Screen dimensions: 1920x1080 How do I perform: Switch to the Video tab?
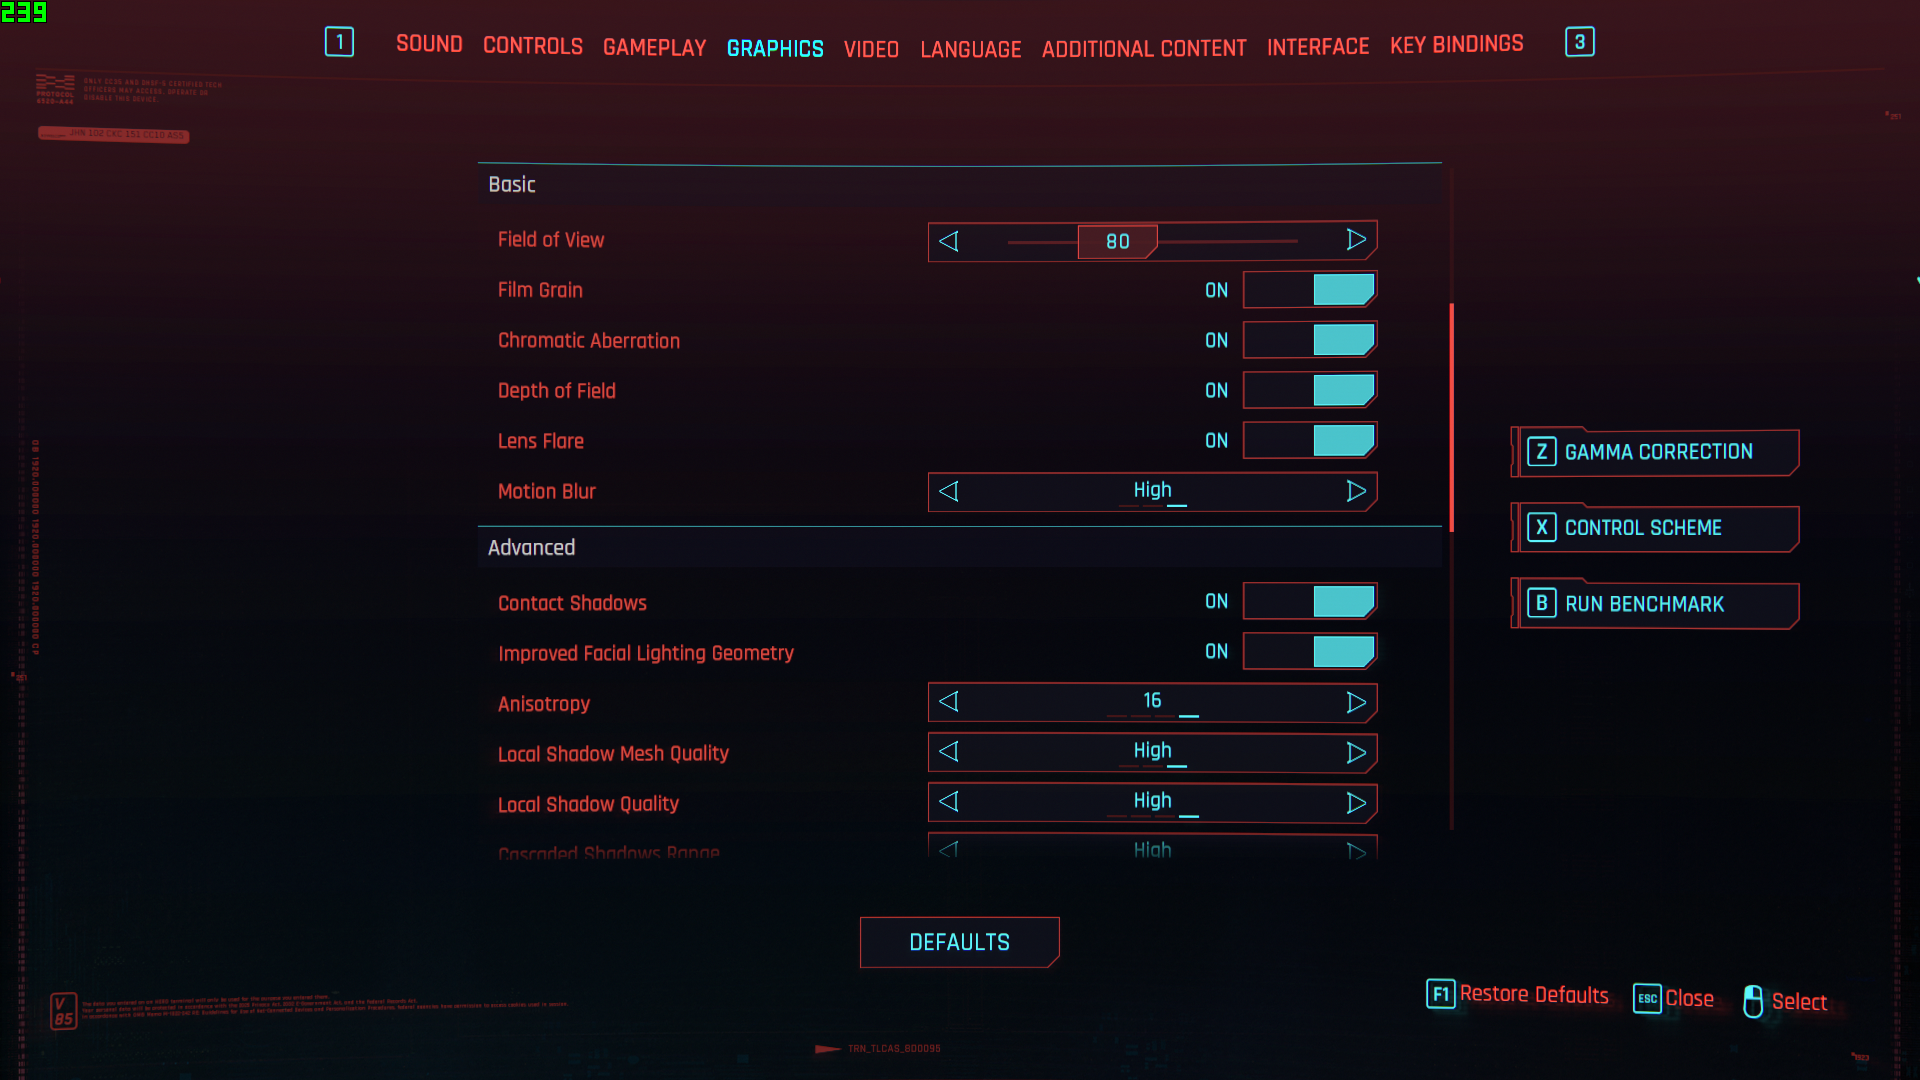coord(870,49)
